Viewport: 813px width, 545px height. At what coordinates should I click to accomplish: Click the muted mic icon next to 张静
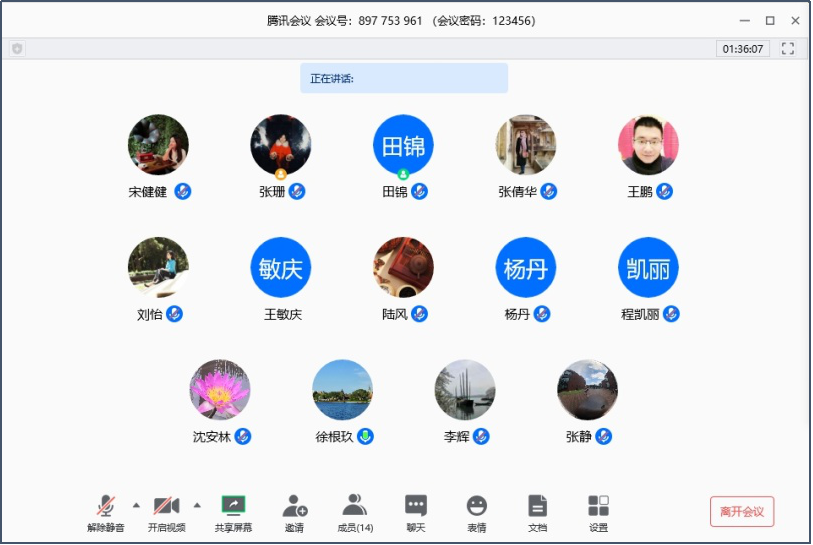tap(604, 436)
